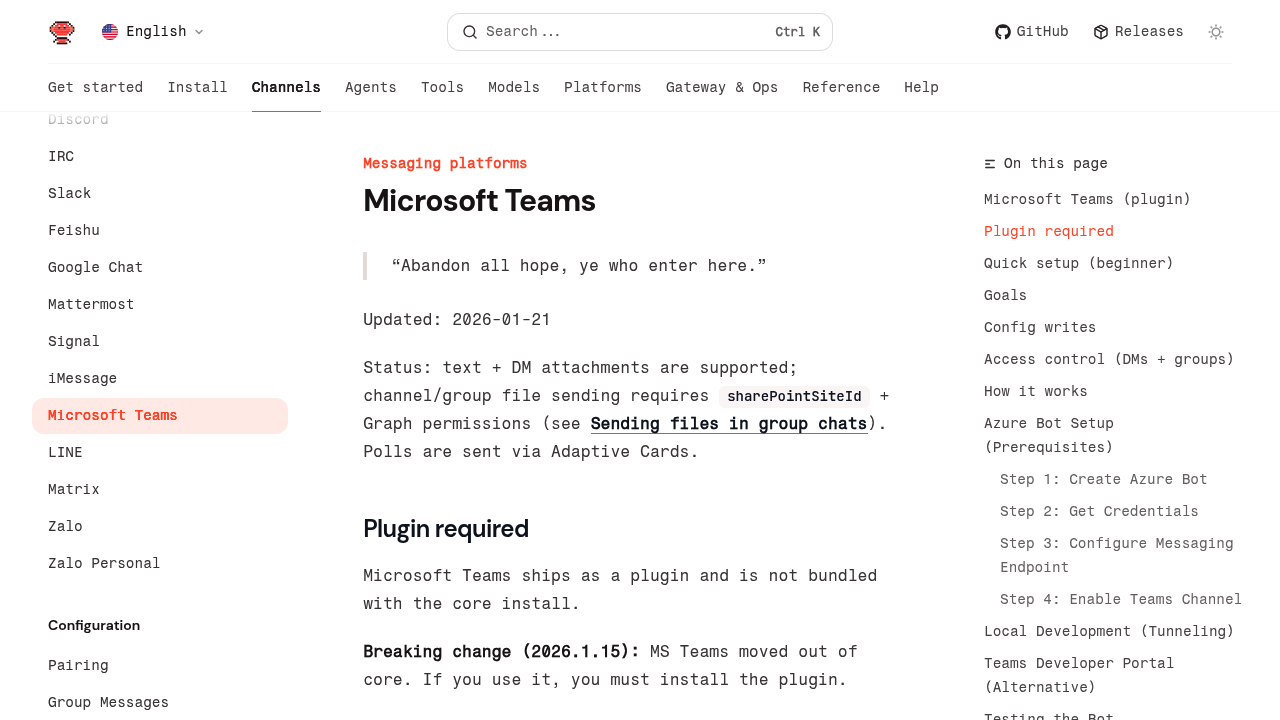Screen dimensions: 1280x720
Task: Click the GitHub icon link
Action: [1002, 32]
